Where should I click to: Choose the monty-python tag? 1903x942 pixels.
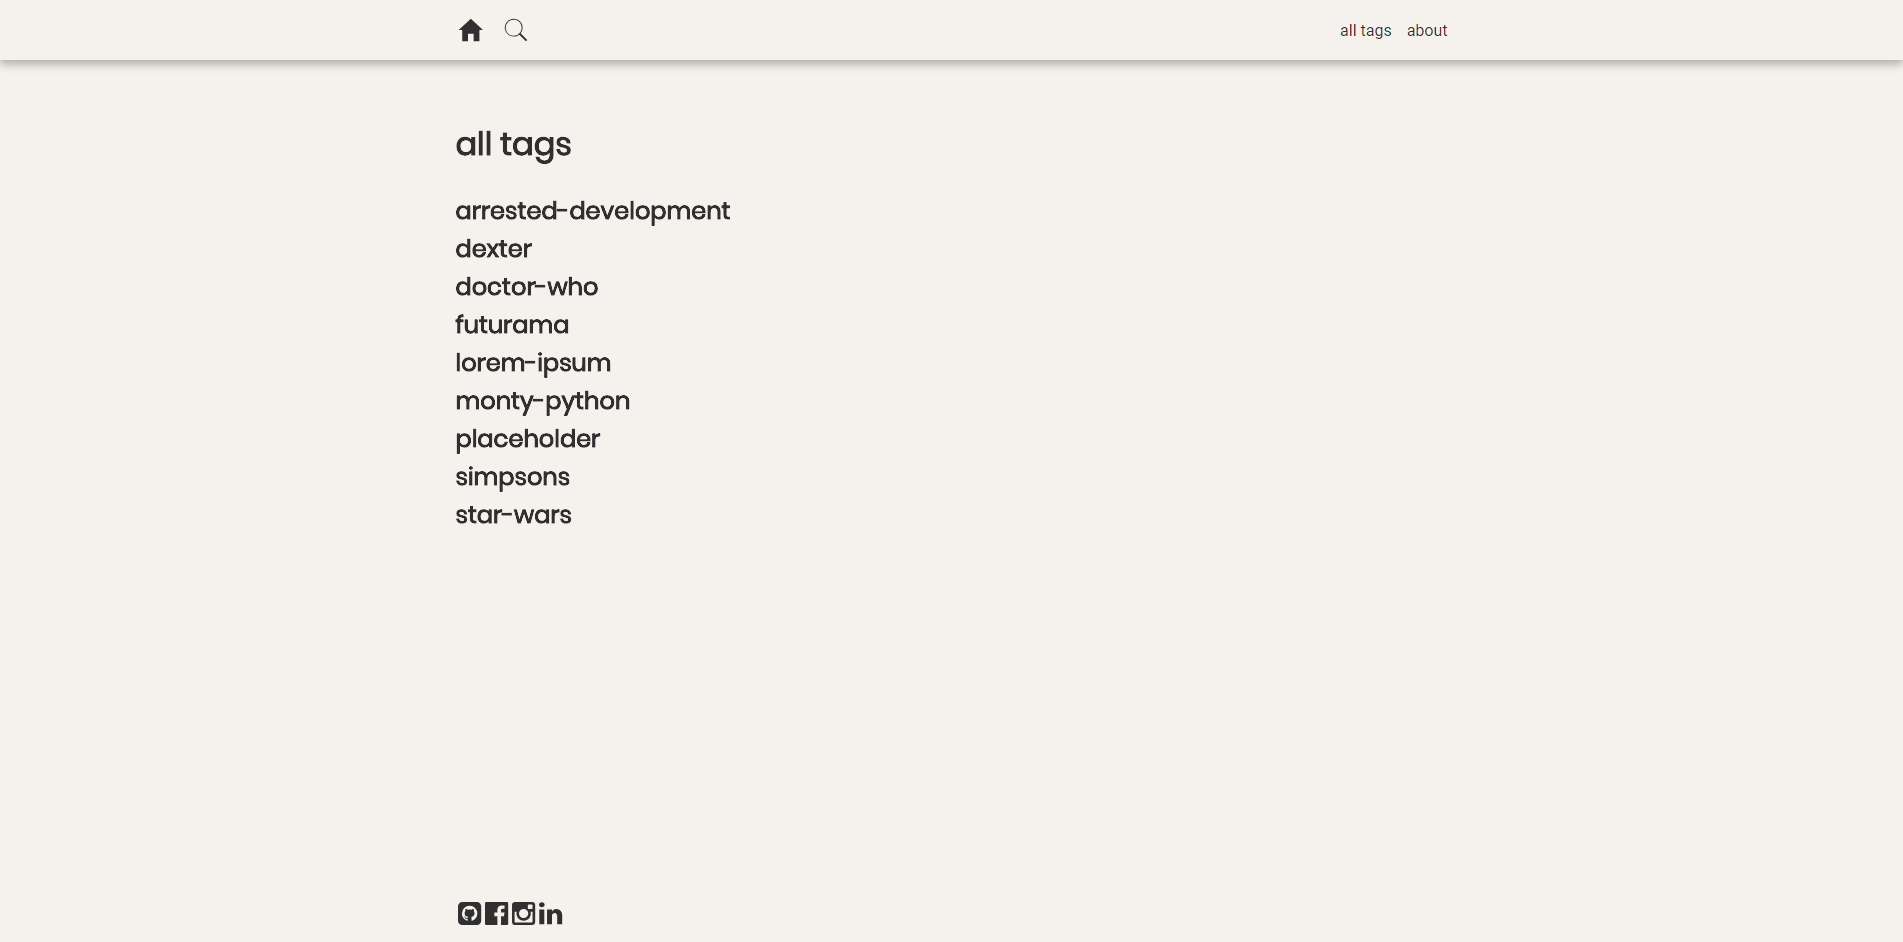coord(542,401)
